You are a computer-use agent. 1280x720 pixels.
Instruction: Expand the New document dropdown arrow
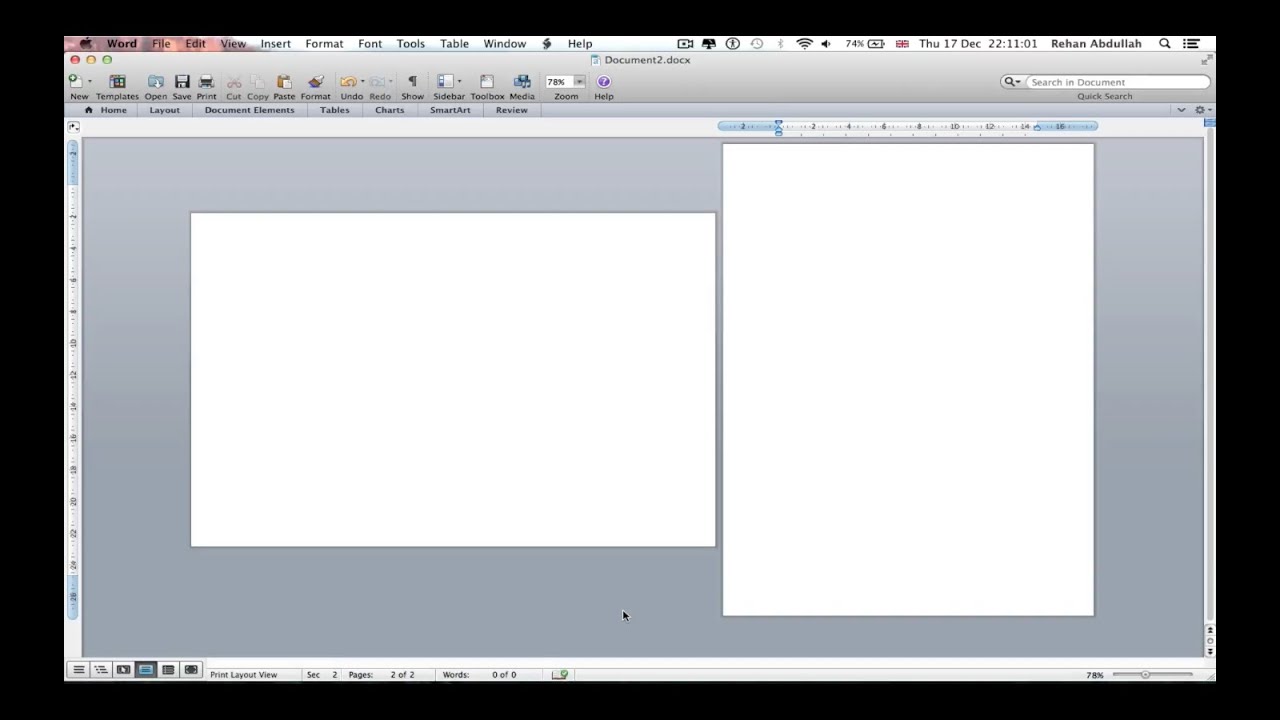(x=89, y=81)
